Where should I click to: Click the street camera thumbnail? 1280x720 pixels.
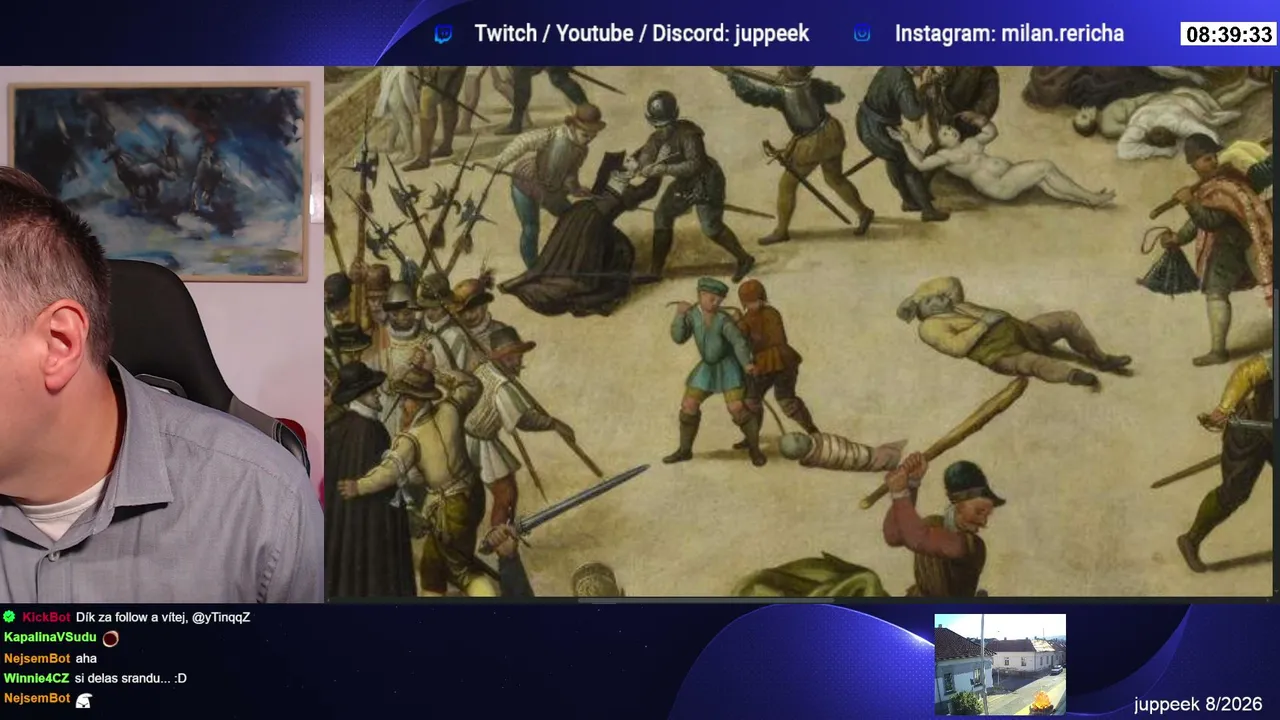[x=1000, y=664]
